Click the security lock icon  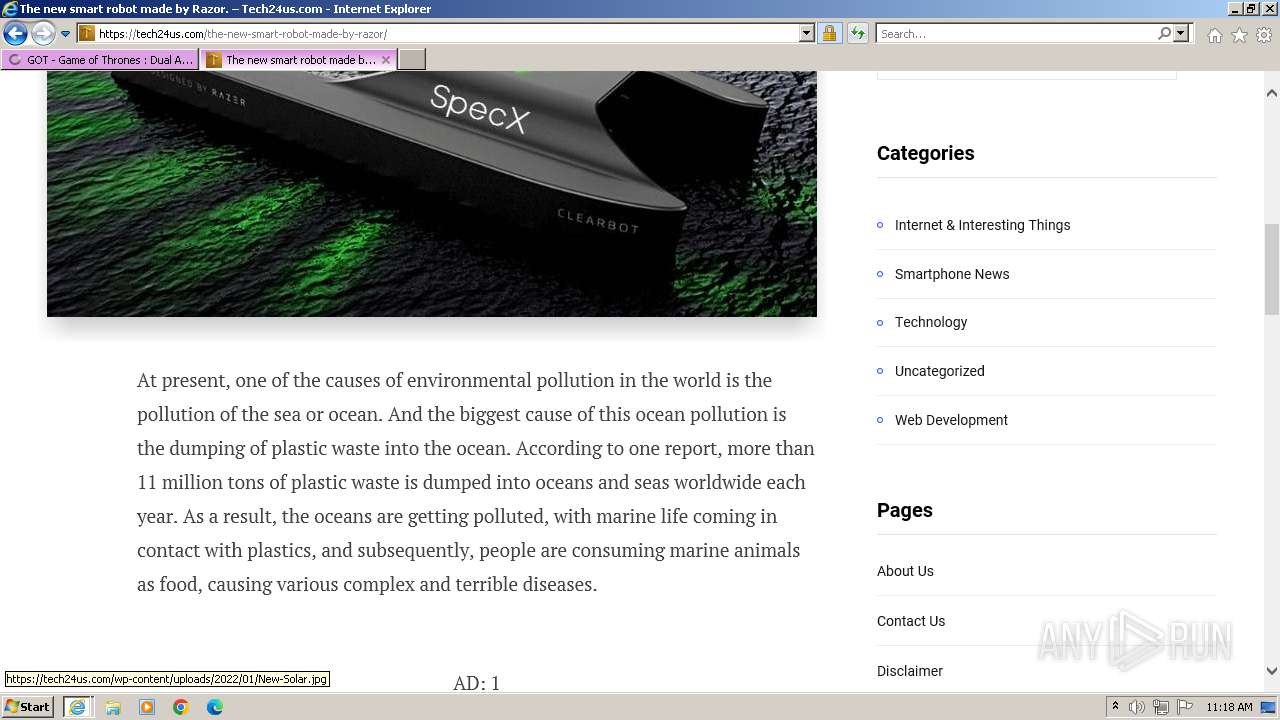point(829,33)
